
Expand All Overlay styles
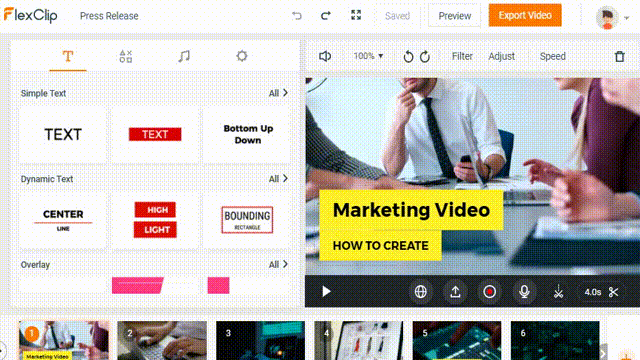278,264
